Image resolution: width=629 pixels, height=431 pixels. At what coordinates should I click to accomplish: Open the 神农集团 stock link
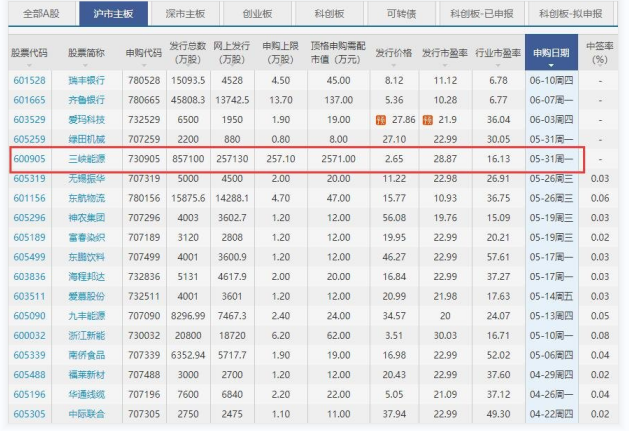(x=87, y=218)
